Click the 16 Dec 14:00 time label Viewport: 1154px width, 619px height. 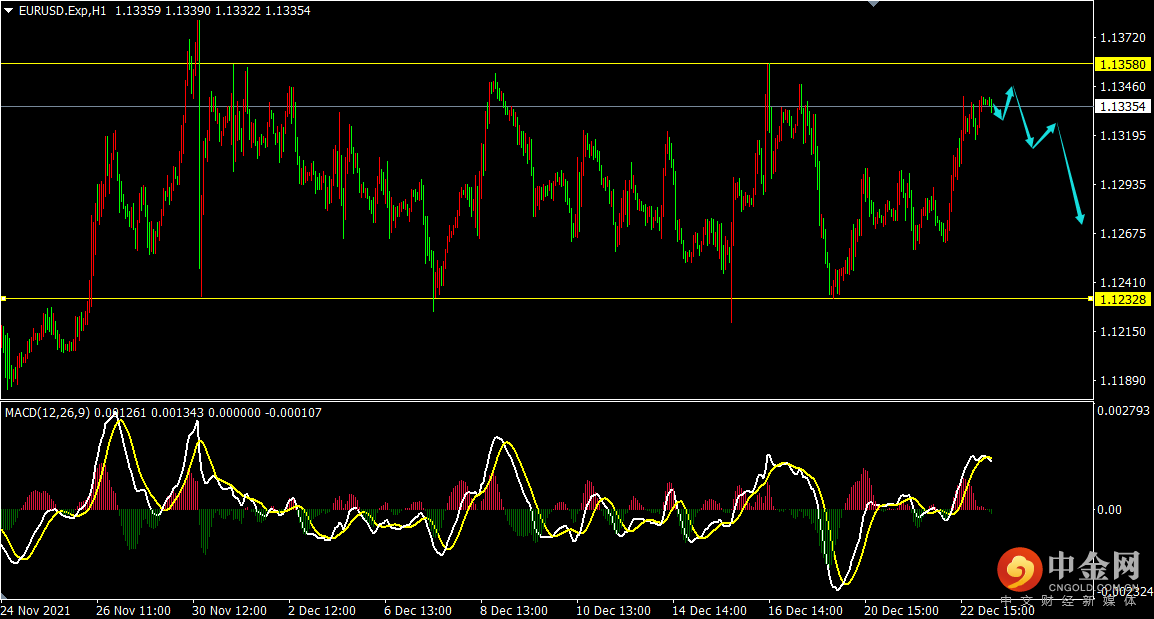tap(805, 611)
